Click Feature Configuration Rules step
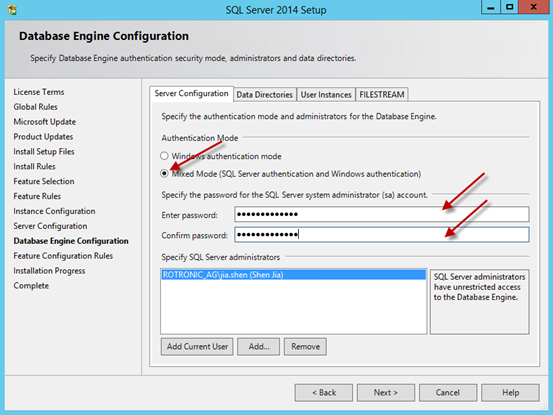This screenshot has height=415, width=553. [63, 256]
